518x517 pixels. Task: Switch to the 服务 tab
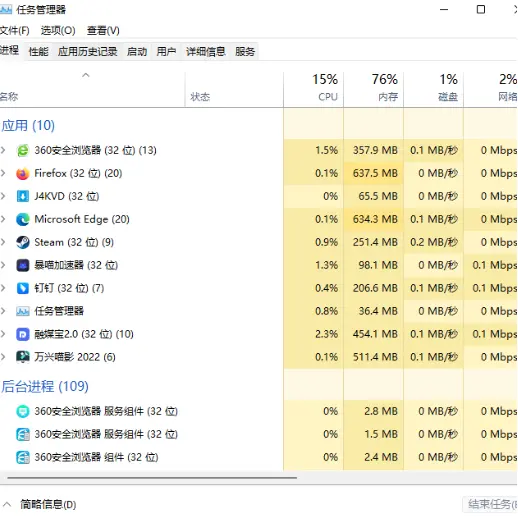245,51
